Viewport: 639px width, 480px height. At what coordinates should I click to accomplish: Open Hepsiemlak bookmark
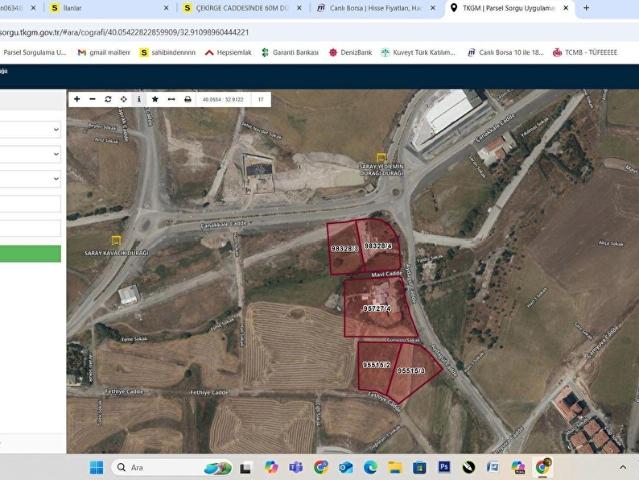[228, 53]
